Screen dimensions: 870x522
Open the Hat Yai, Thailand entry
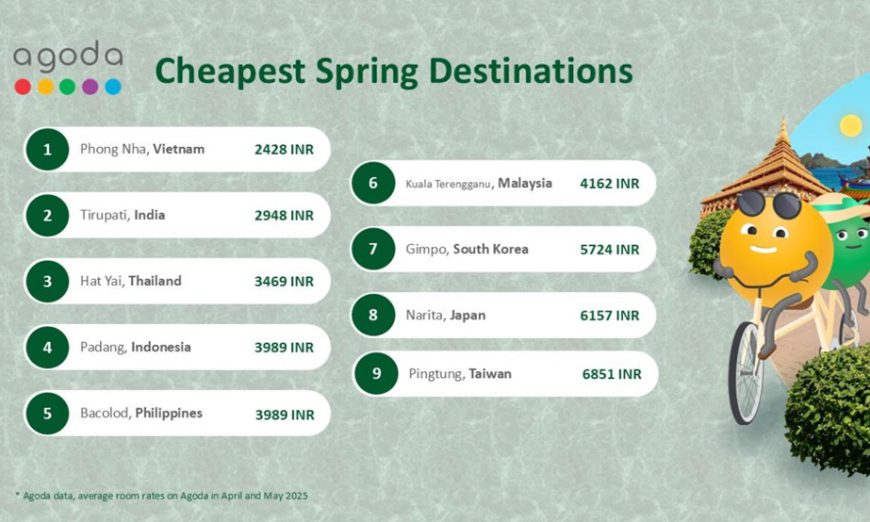(x=177, y=281)
